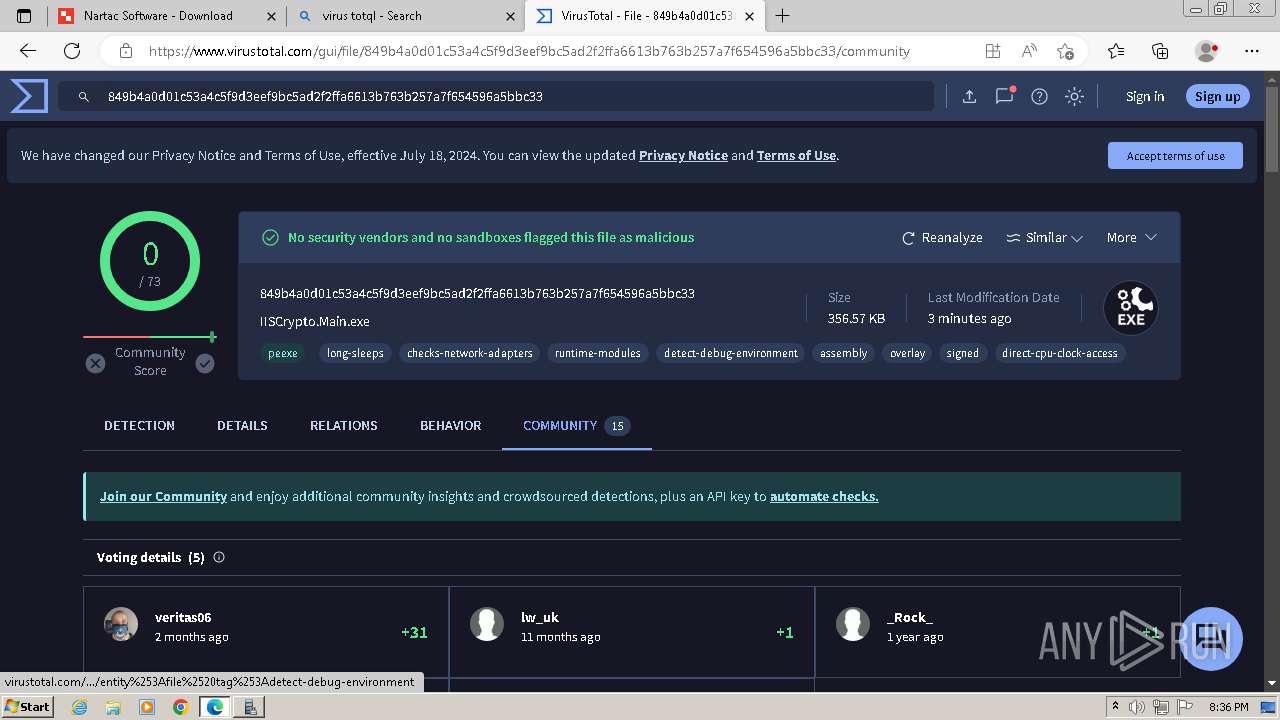Click the assembly tag

(x=843, y=353)
